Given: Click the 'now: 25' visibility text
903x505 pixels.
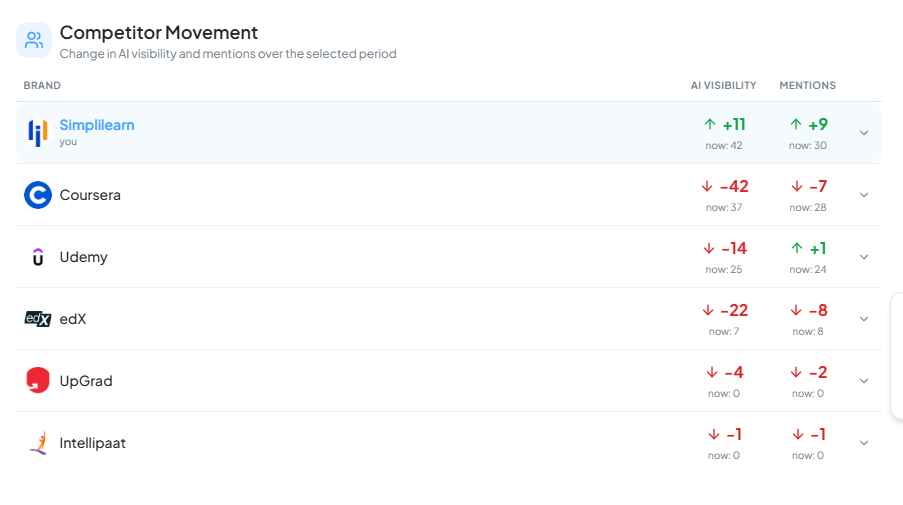Looking at the screenshot, I should click(x=724, y=269).
